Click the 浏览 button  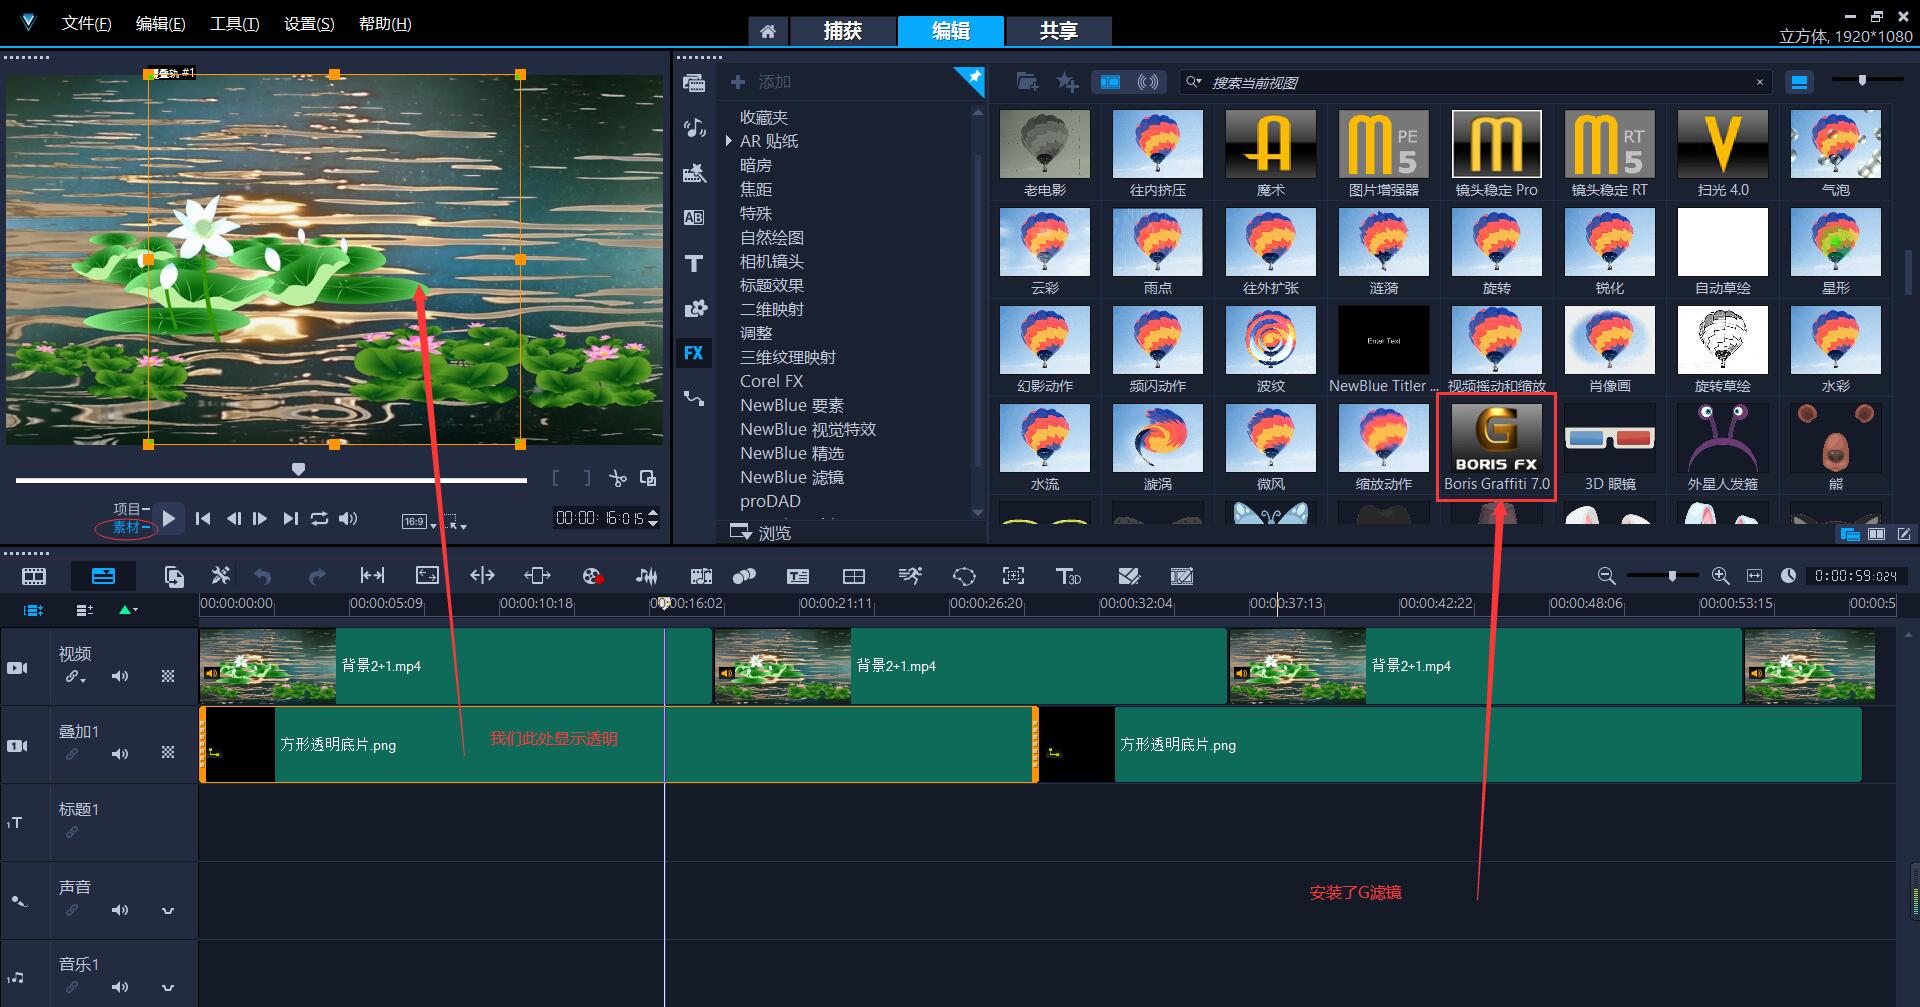point(761,532)
